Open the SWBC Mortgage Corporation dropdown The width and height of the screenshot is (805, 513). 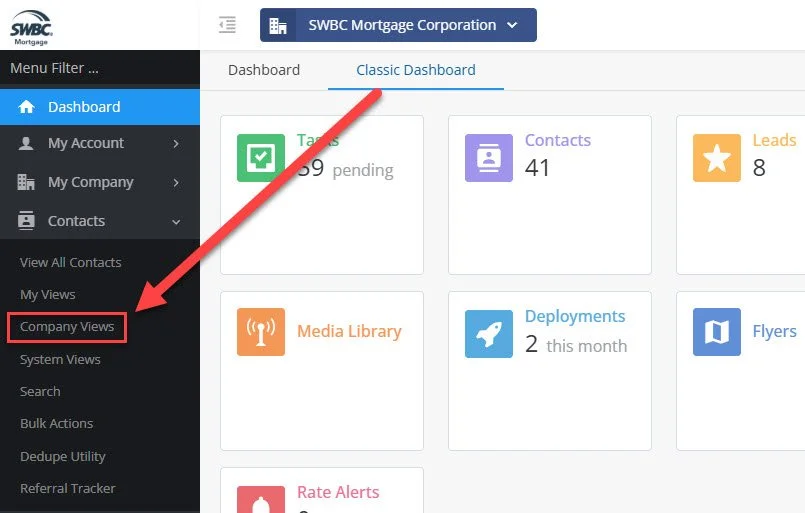tap(398, 25)
